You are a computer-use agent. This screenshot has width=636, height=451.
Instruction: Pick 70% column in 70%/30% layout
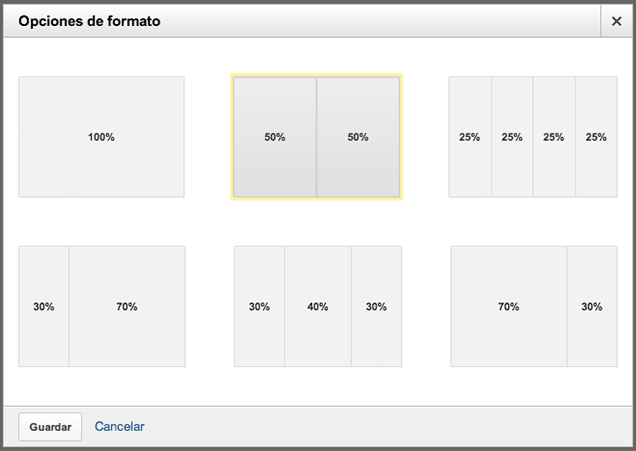[509, 306]
